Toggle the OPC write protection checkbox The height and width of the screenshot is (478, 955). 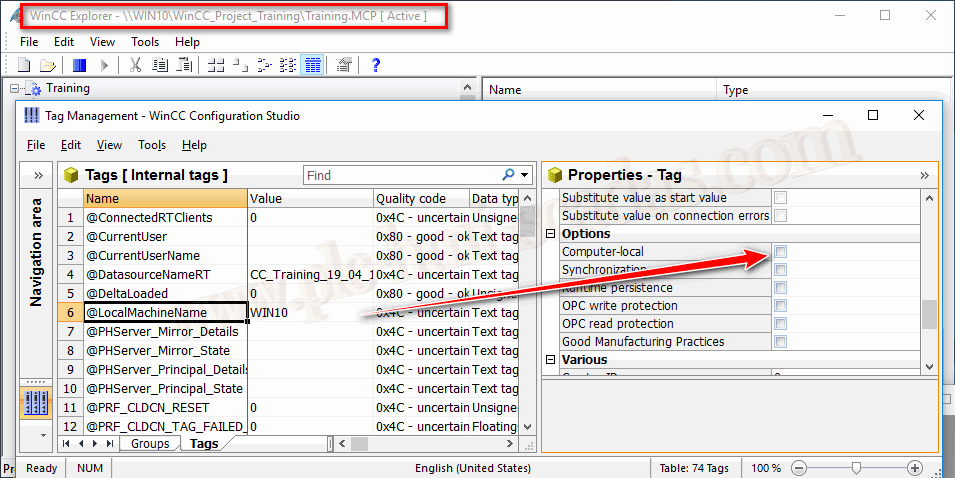(x=780, y=306)
